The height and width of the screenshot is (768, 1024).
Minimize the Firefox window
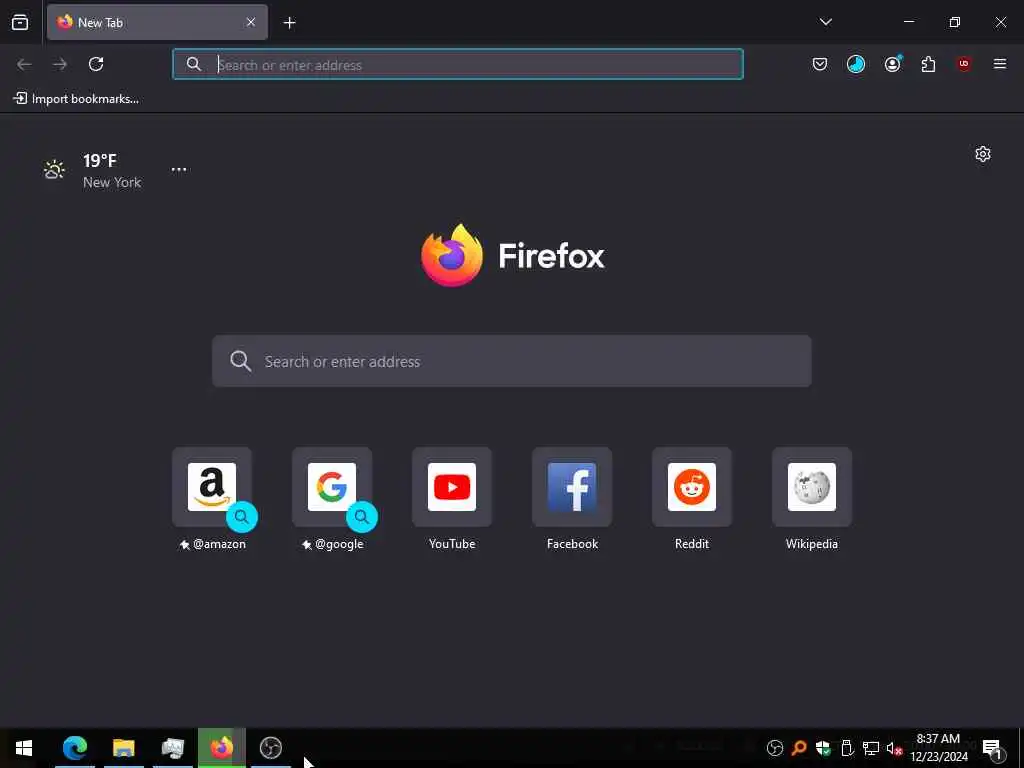(908, 22)
